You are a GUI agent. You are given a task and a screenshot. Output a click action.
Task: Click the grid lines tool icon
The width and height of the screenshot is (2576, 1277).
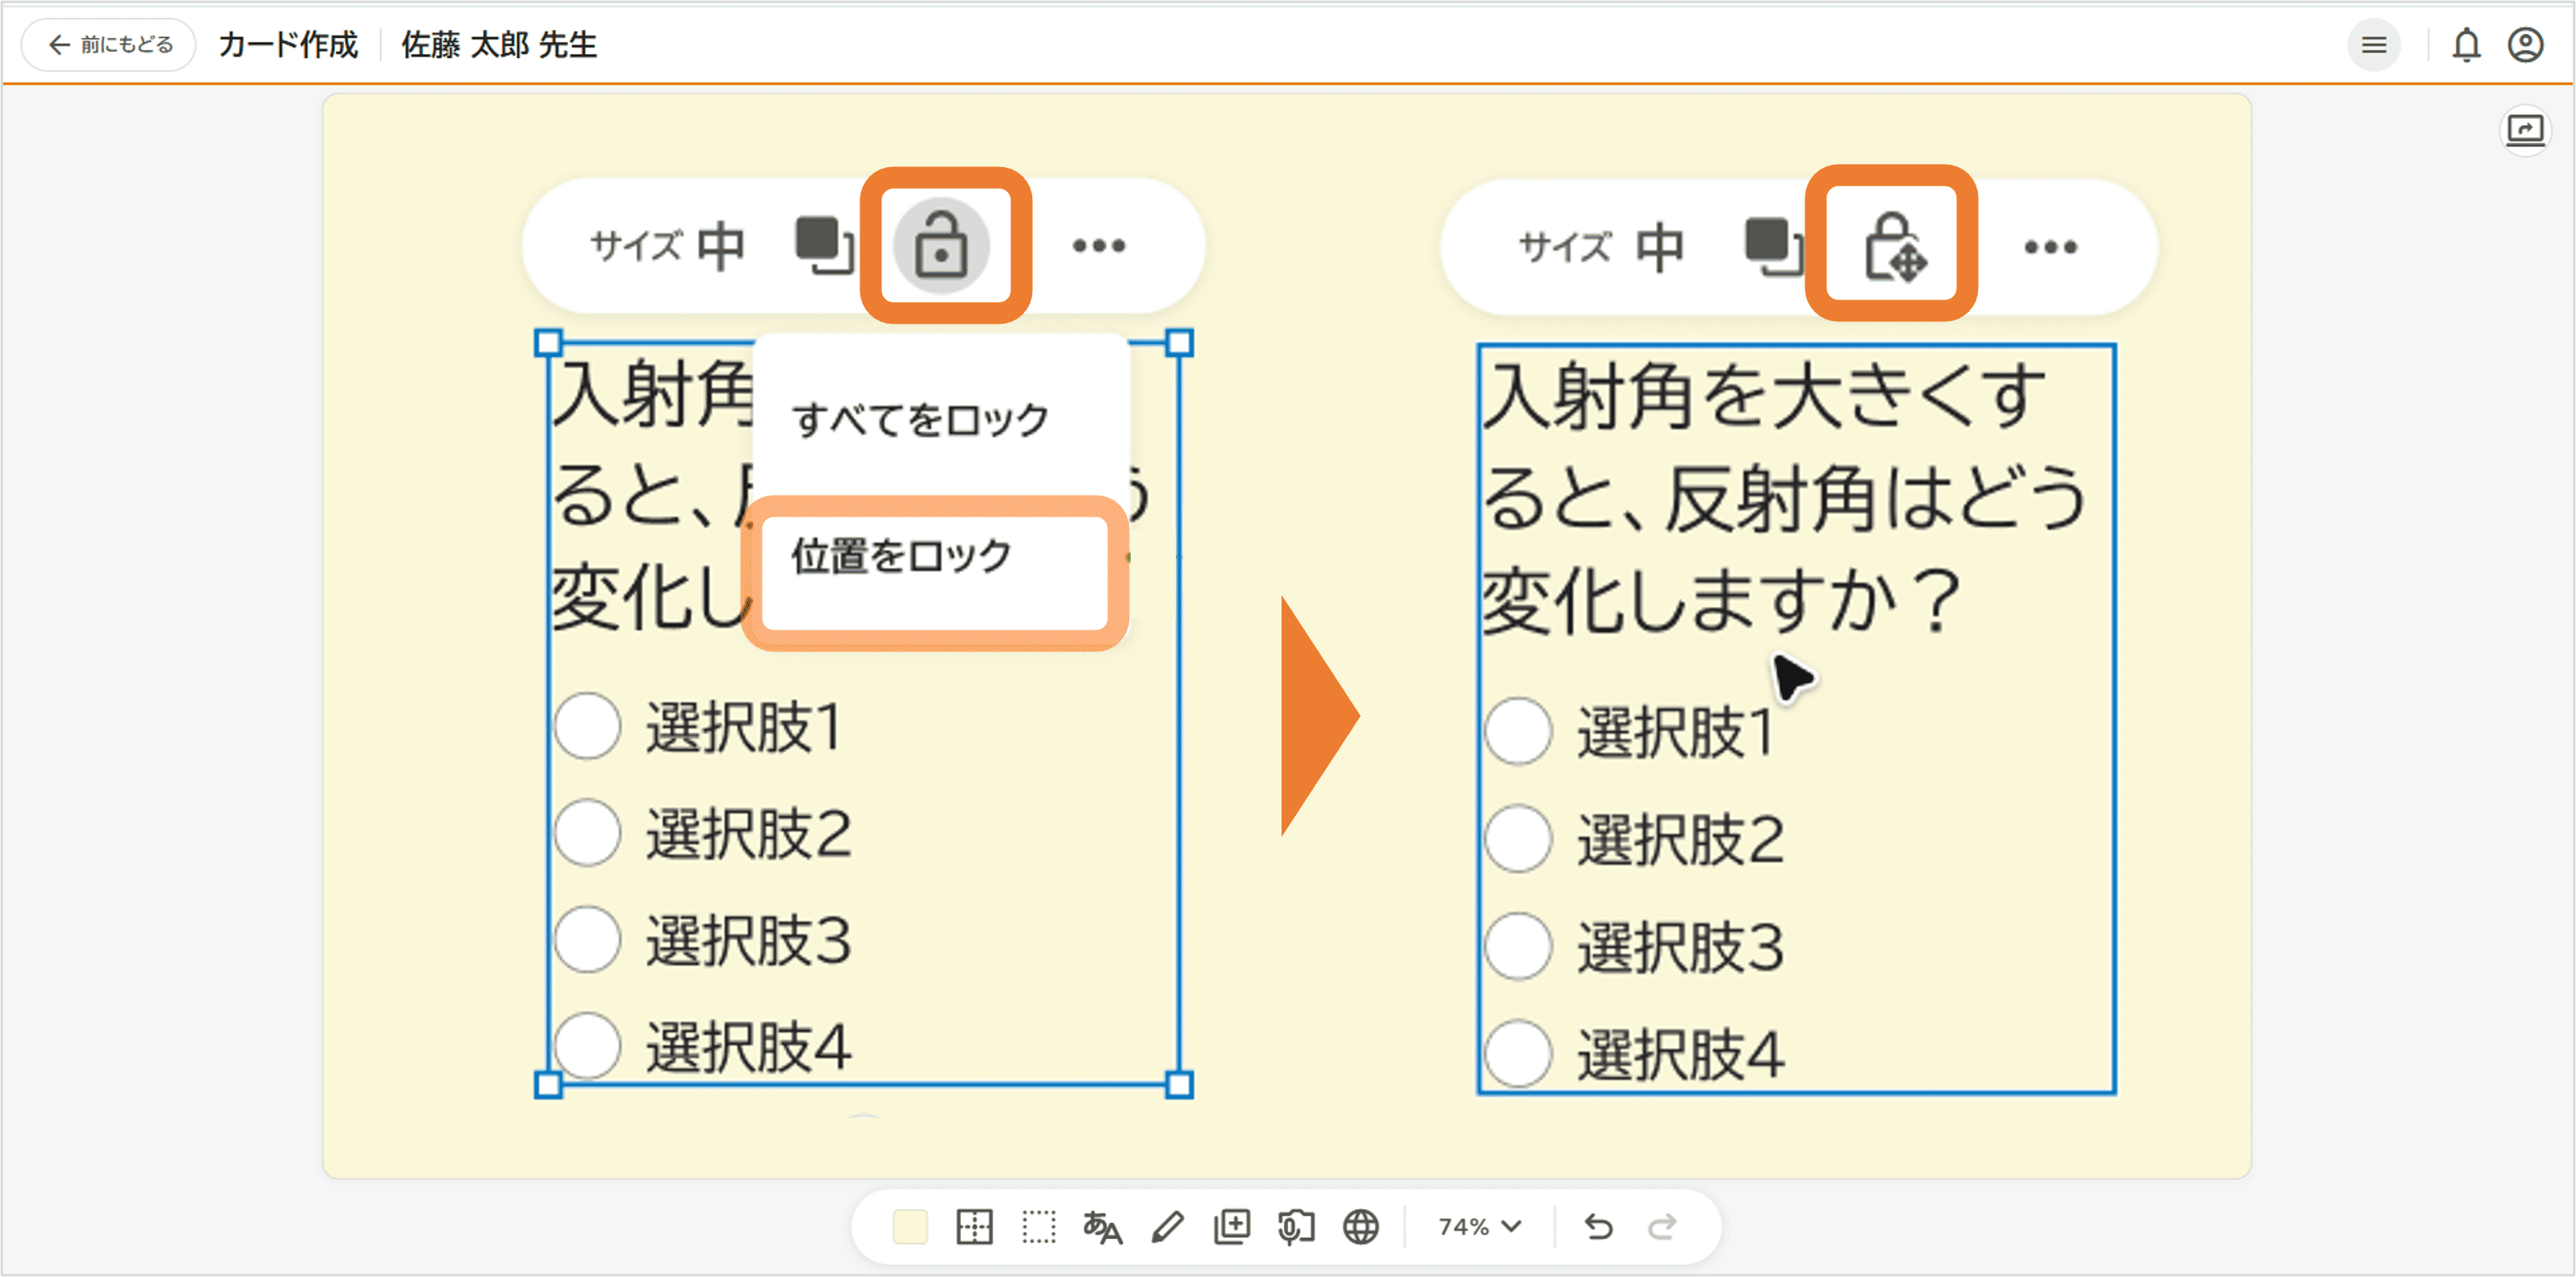974,1227
